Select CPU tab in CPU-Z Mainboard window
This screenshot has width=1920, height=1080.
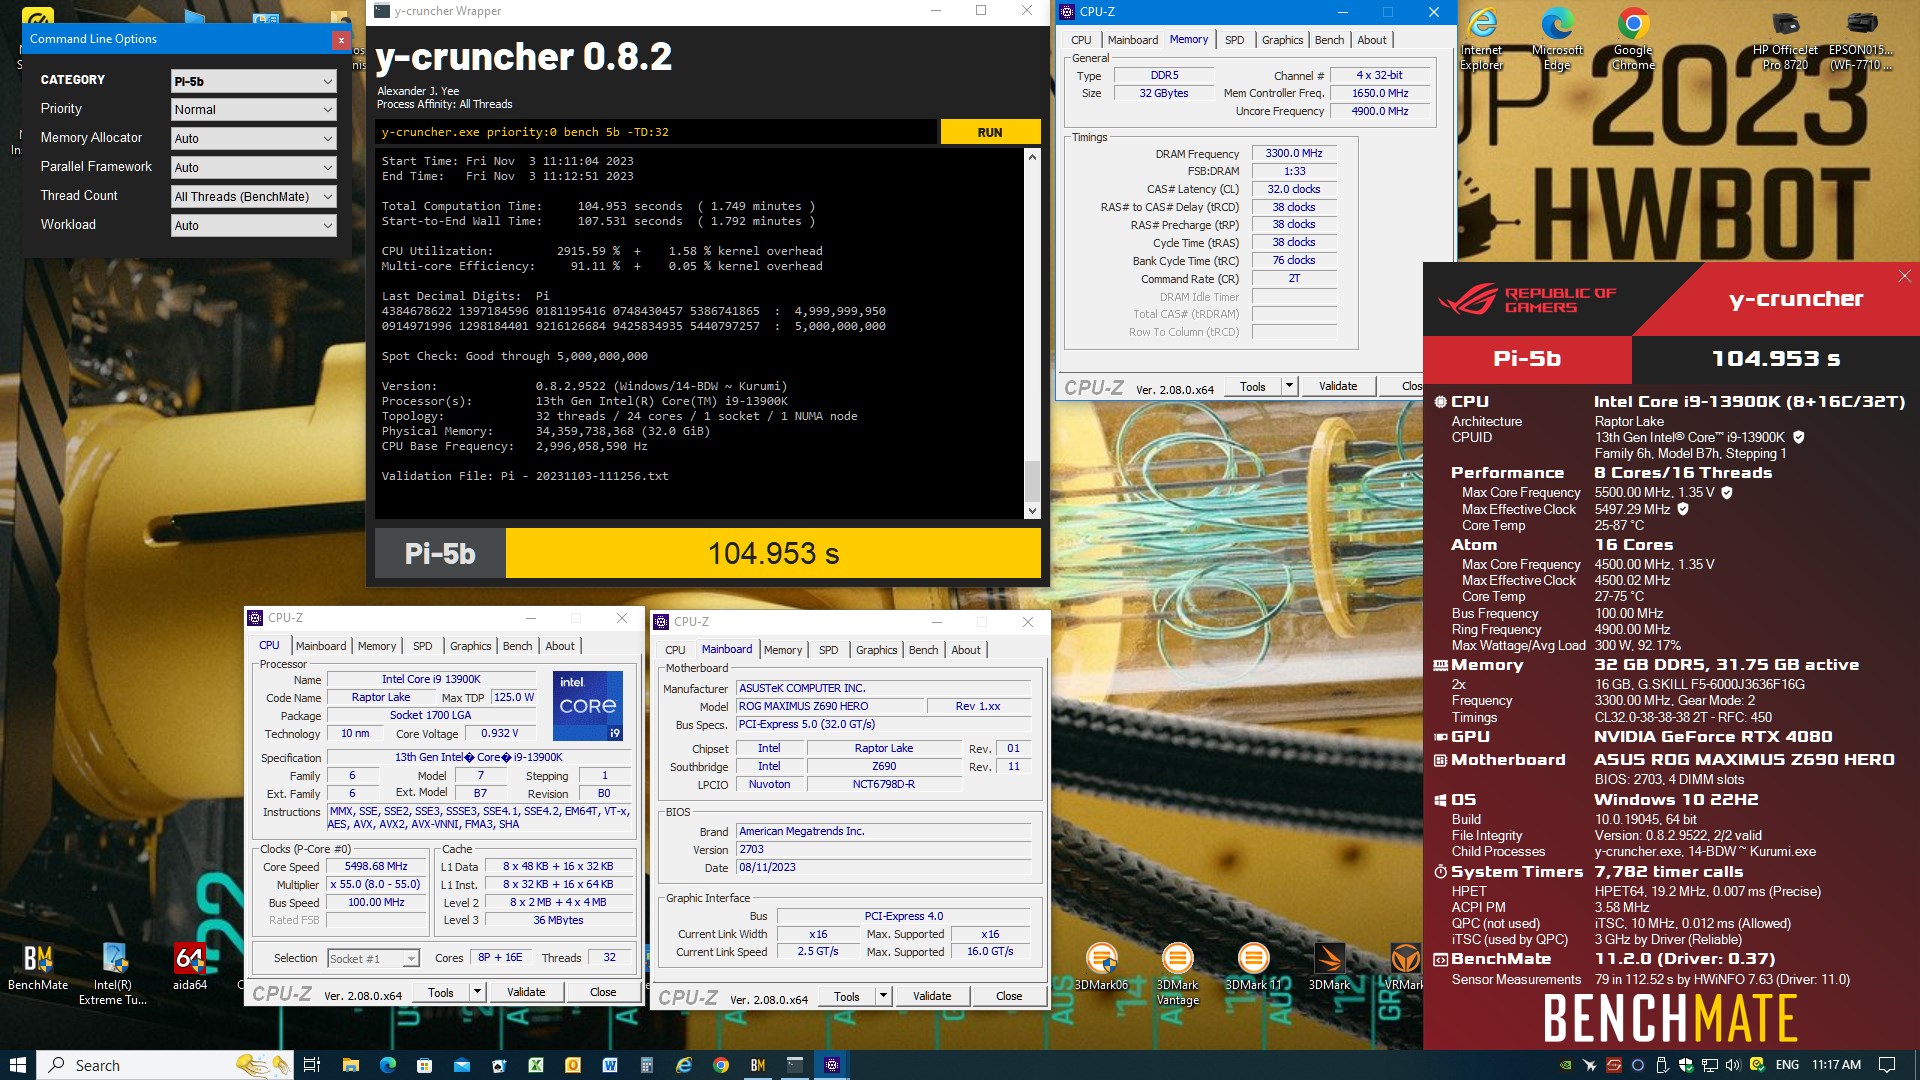(675, 650)
